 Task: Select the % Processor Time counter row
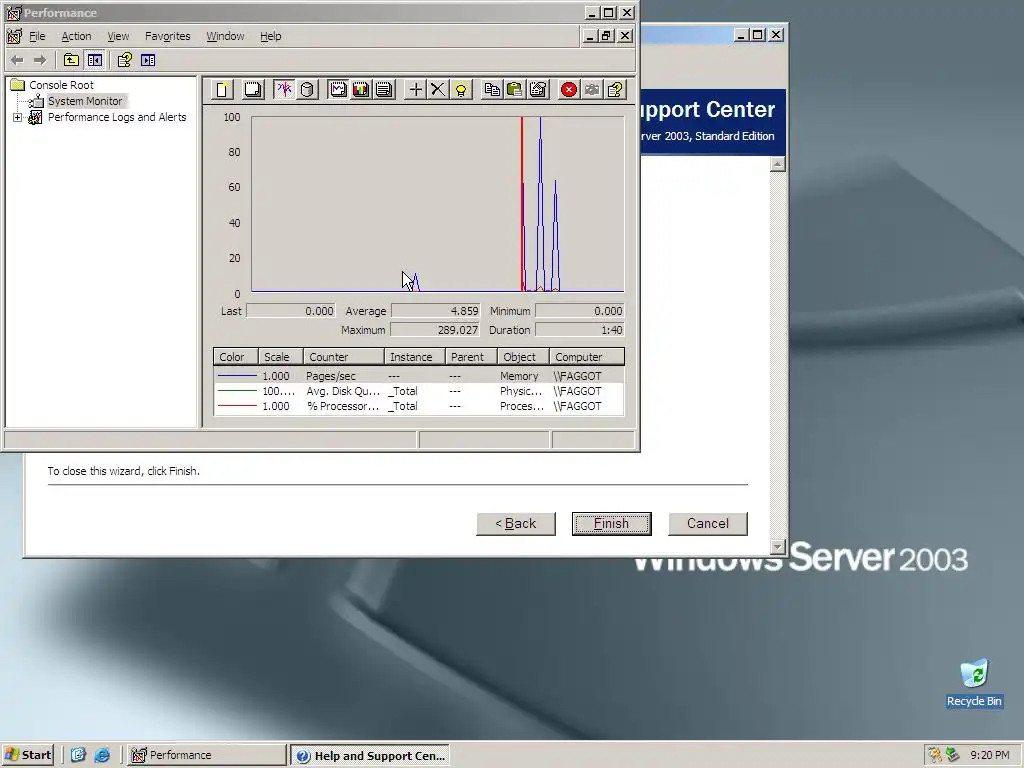[x=419, y=406]
